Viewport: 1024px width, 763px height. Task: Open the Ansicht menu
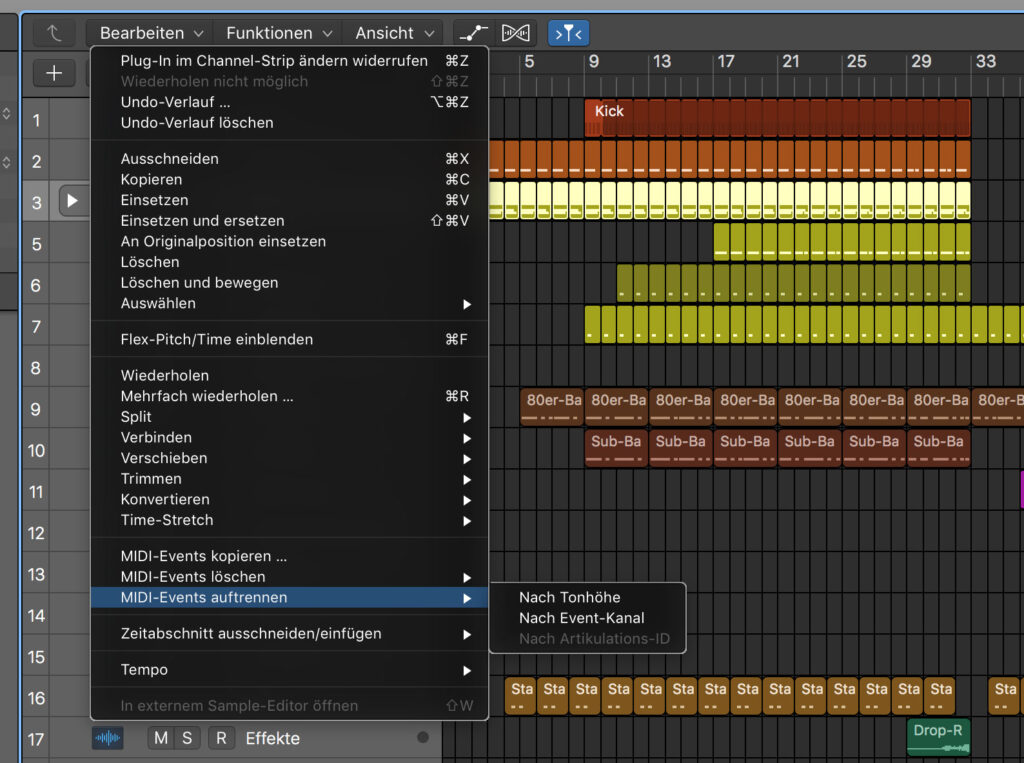pos(394,33)
